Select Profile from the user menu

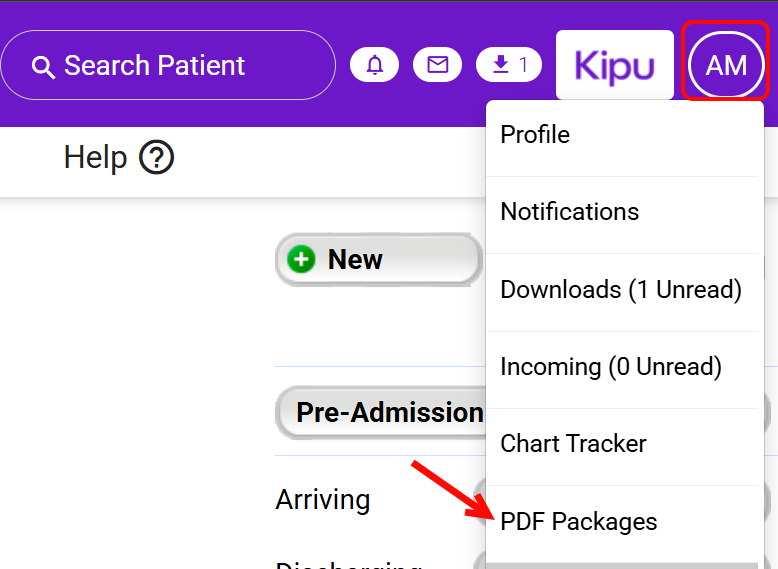click(x=535, y=135)
